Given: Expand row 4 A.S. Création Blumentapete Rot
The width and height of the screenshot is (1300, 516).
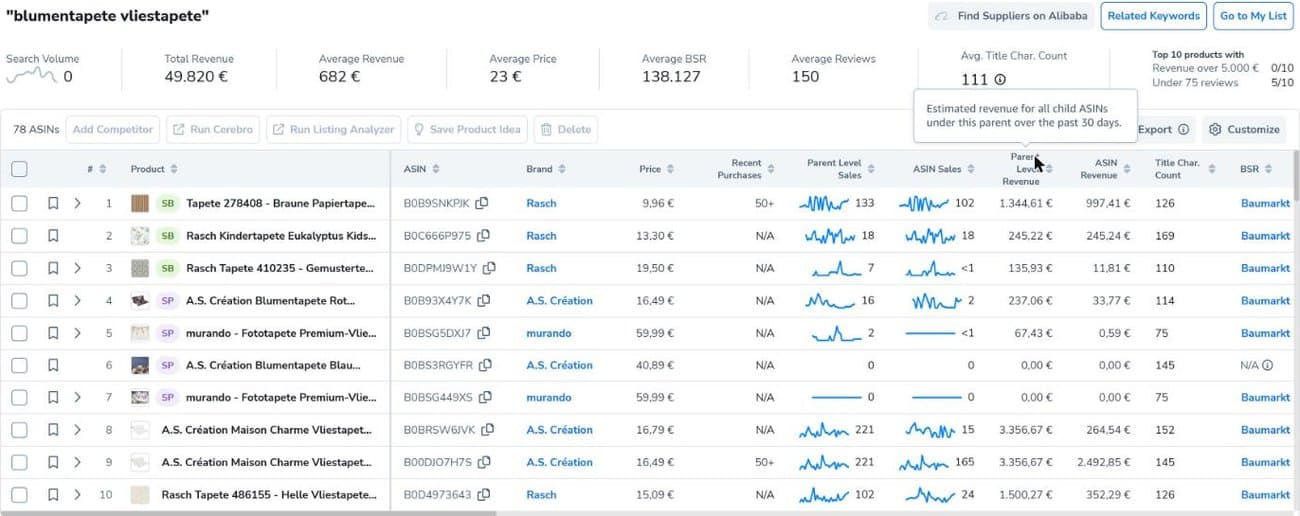Looking at the screenshot, I should [x=77, y=301].
